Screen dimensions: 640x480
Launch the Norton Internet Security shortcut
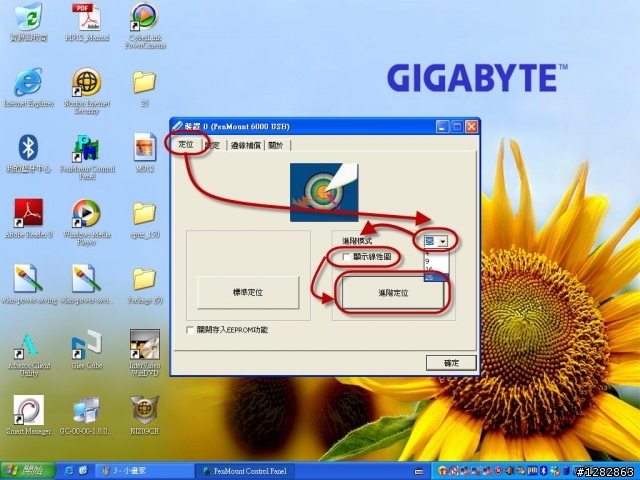[x=87, y=82]
